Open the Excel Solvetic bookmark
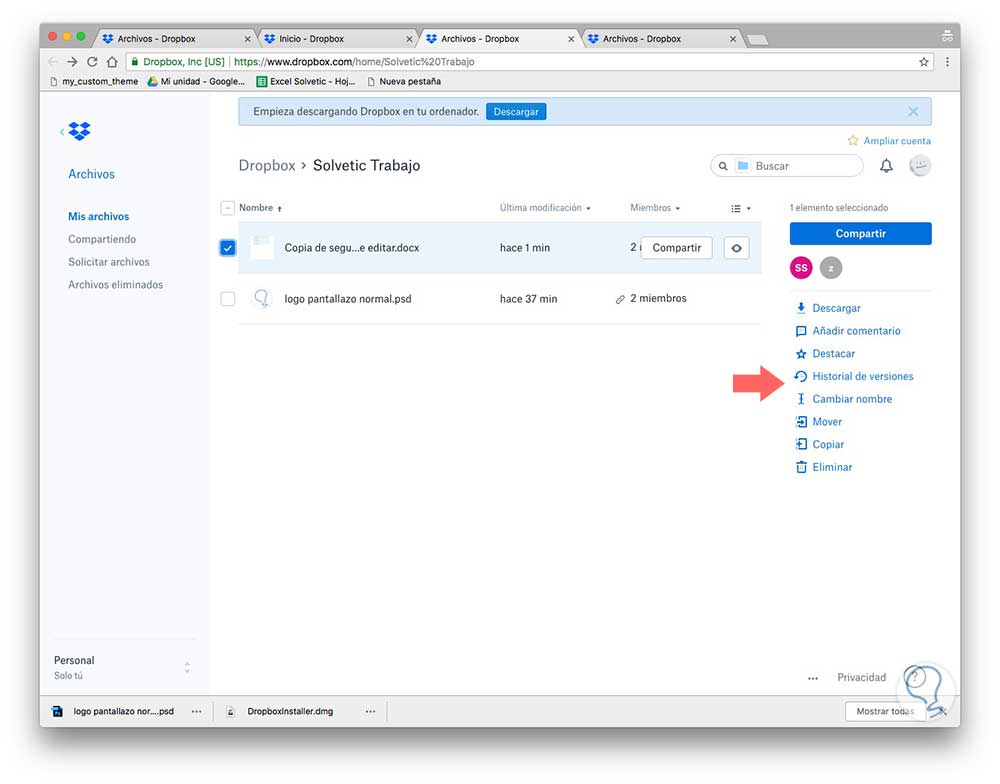Image resolution: width=1000 pixels, height=784 pixels. click(x=305, y=82)
